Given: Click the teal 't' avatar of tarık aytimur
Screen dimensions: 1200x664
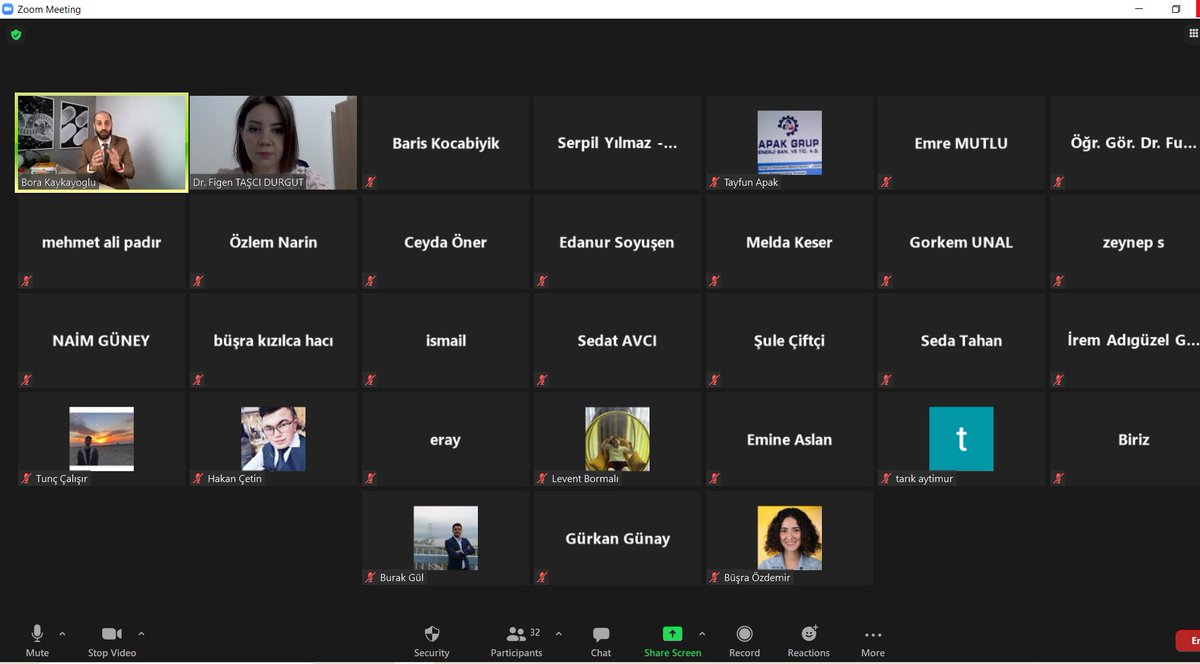Looking at the screenshot, I should pyautogui.click(x=961, y=438).
